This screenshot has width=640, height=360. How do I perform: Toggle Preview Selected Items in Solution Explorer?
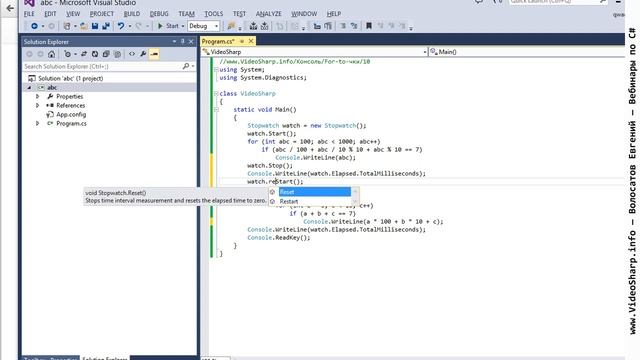(154, 54)
